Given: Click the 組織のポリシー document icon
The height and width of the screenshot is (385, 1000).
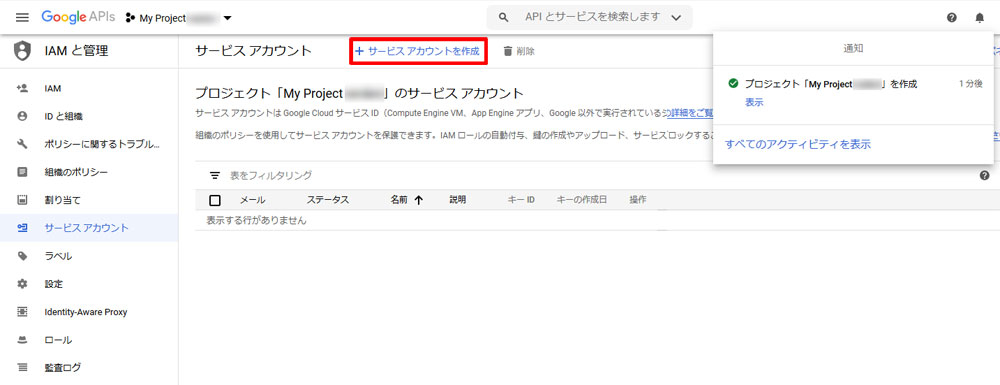Looking at the screenshot, I should point(22,172).
